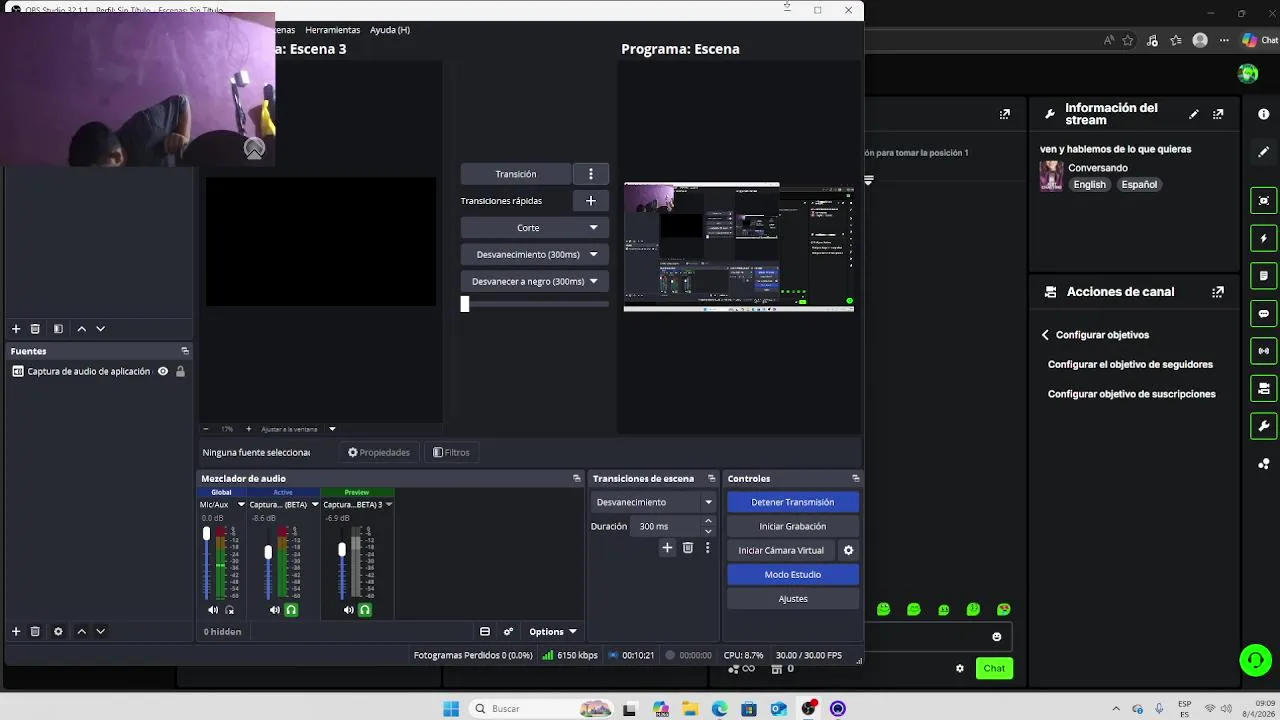Add a new source in Fuentes panel
This screenshot has width=1280, height=720.
point(15,631)
